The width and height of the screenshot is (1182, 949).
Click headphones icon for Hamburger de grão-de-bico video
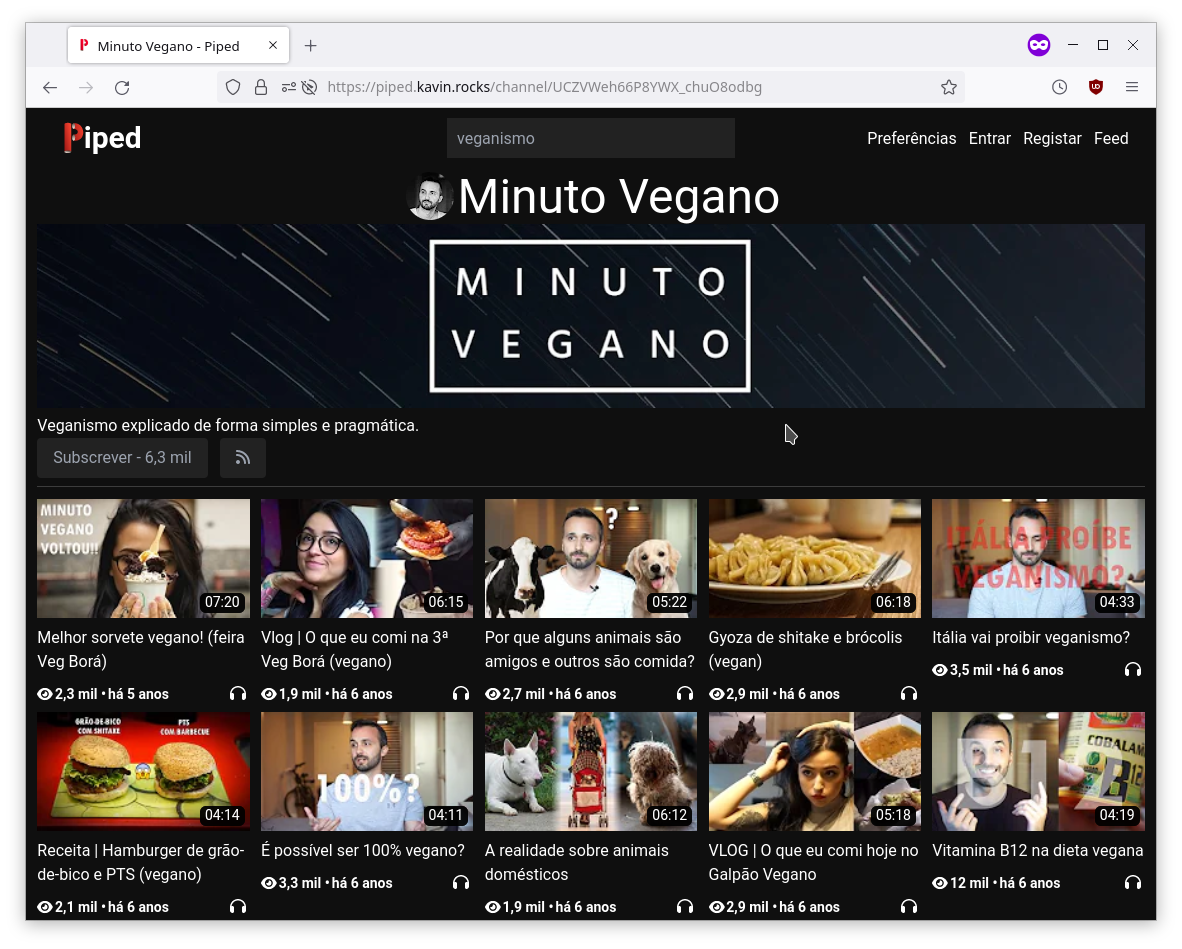(x=238, y=907)
